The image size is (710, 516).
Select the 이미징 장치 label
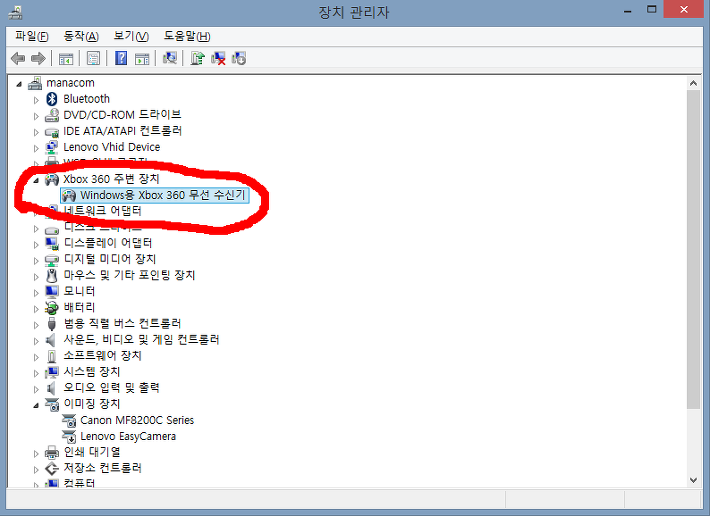coord(92,404)
